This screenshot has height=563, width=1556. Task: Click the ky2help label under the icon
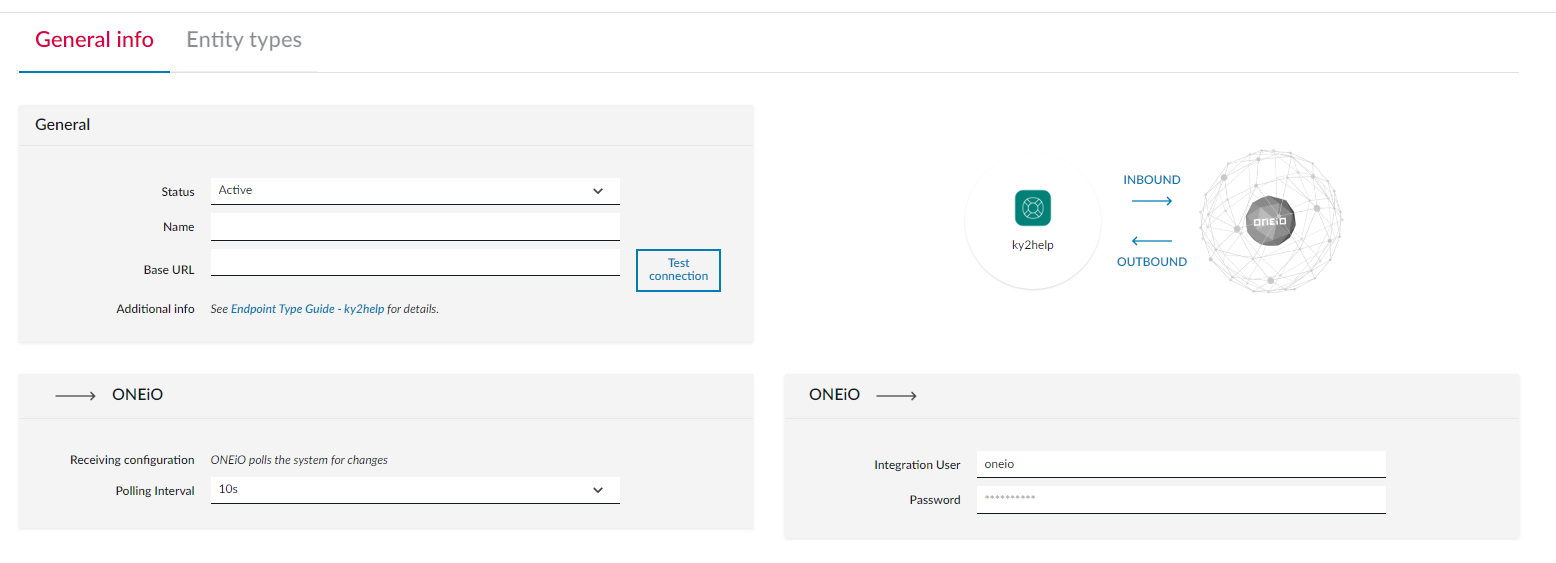coord(1032,245)
